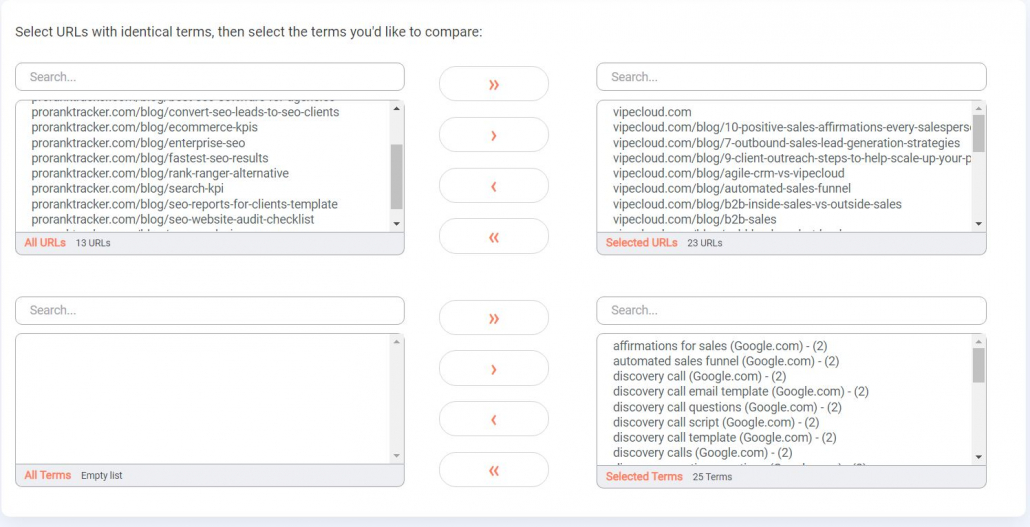Select proranktracker.com/blog/fastest-seo-results URL
Image resolution: width=1030 pixels, height=527 pixels.
tap(150, 158)
